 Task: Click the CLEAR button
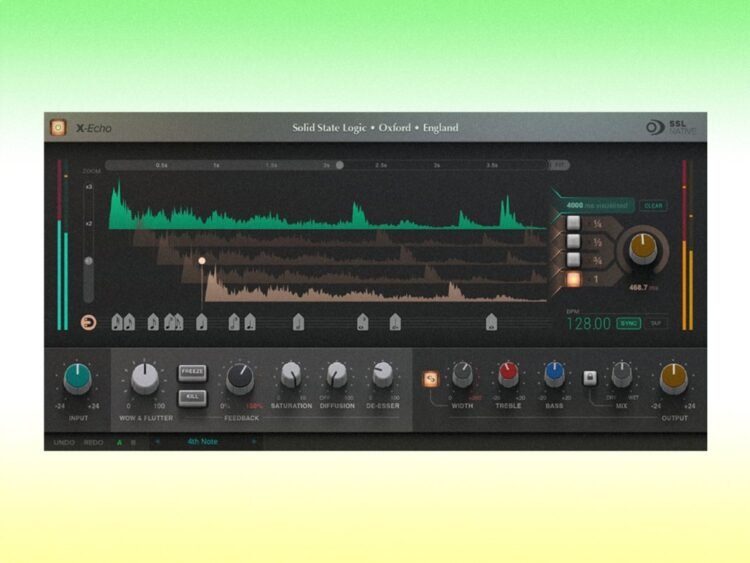coord(653,206)
